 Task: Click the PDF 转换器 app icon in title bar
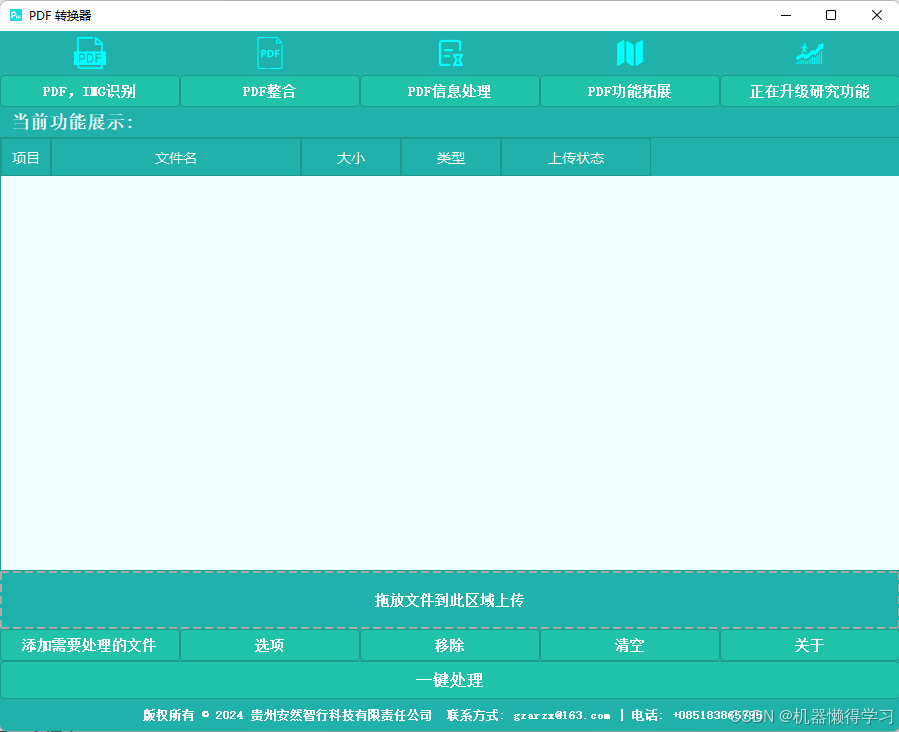tap(16, 15)
